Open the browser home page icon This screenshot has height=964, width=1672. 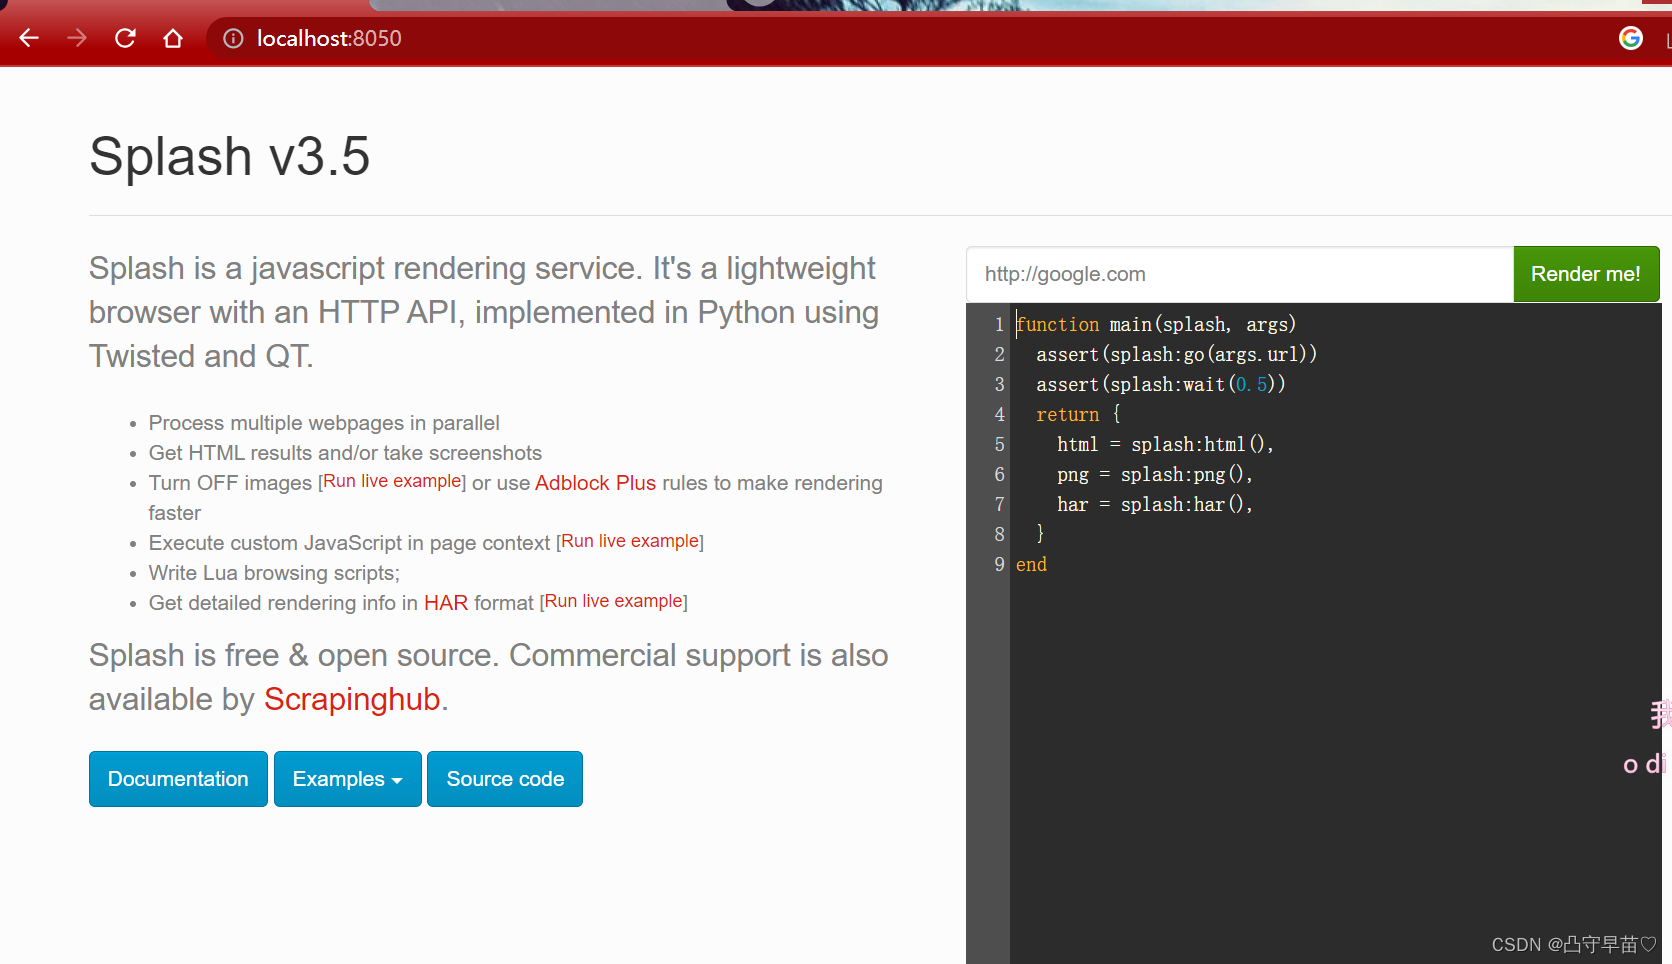pos(173,38)
